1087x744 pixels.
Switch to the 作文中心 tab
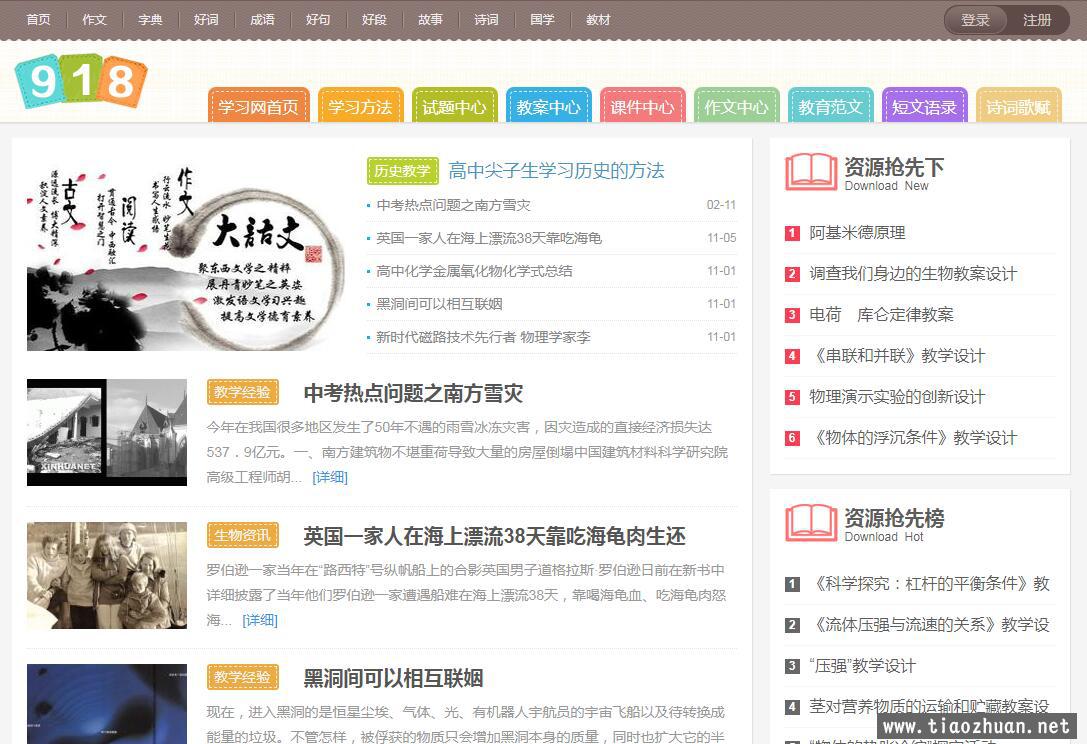click(x=736, y=106)
